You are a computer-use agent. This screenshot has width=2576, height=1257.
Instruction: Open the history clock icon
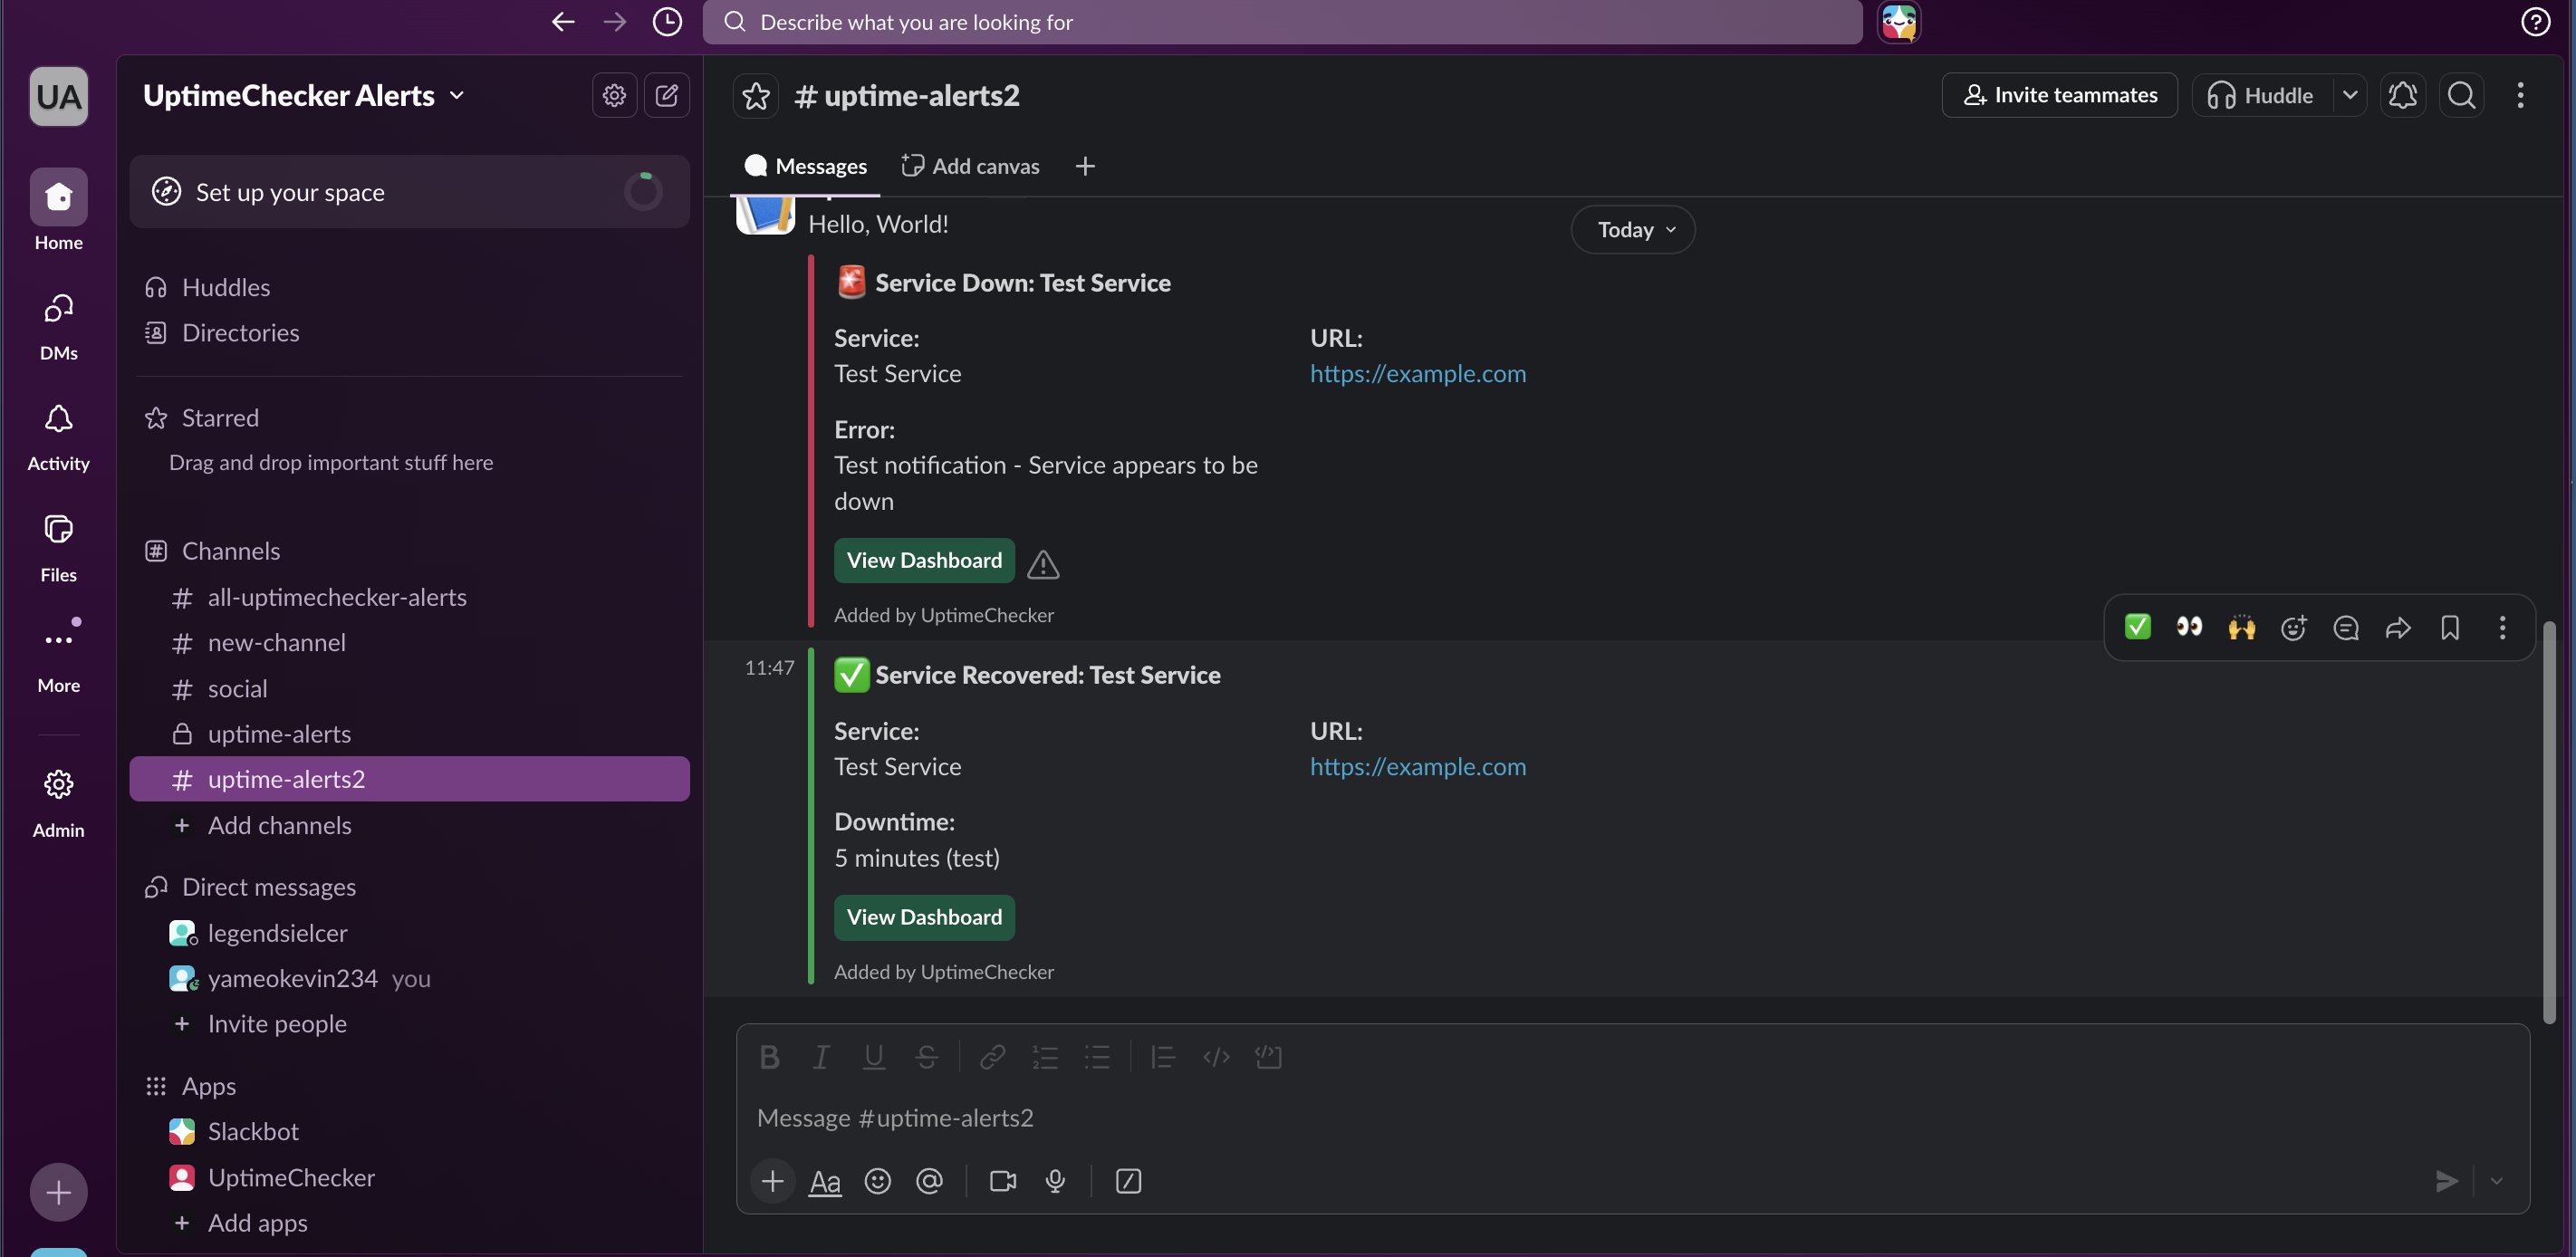coord(667,22)
